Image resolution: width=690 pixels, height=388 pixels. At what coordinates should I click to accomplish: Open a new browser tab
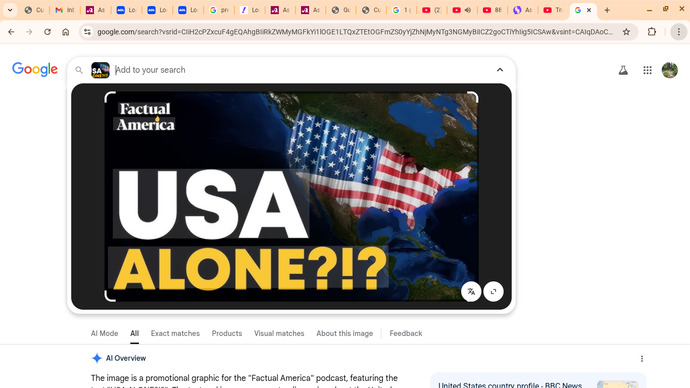point(607,10)
